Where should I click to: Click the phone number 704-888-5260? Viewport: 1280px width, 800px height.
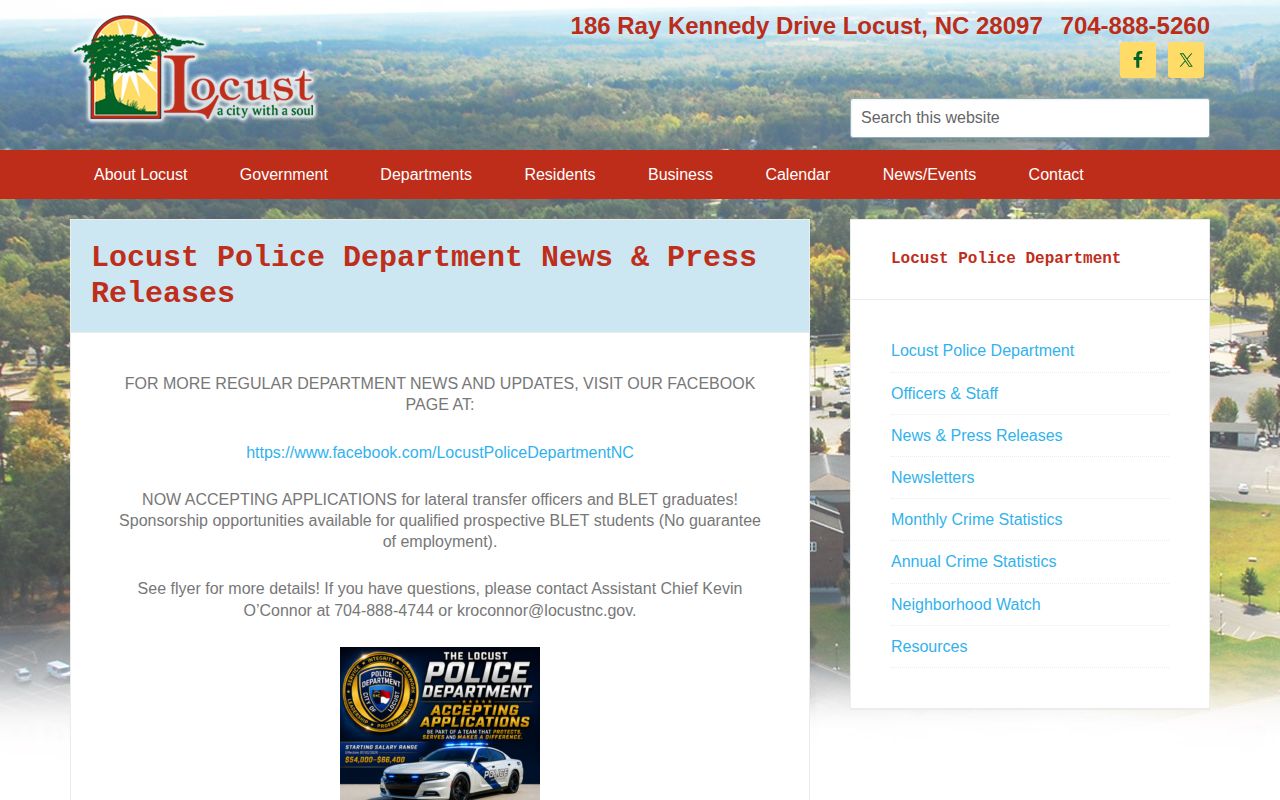tap(1135, 26)
